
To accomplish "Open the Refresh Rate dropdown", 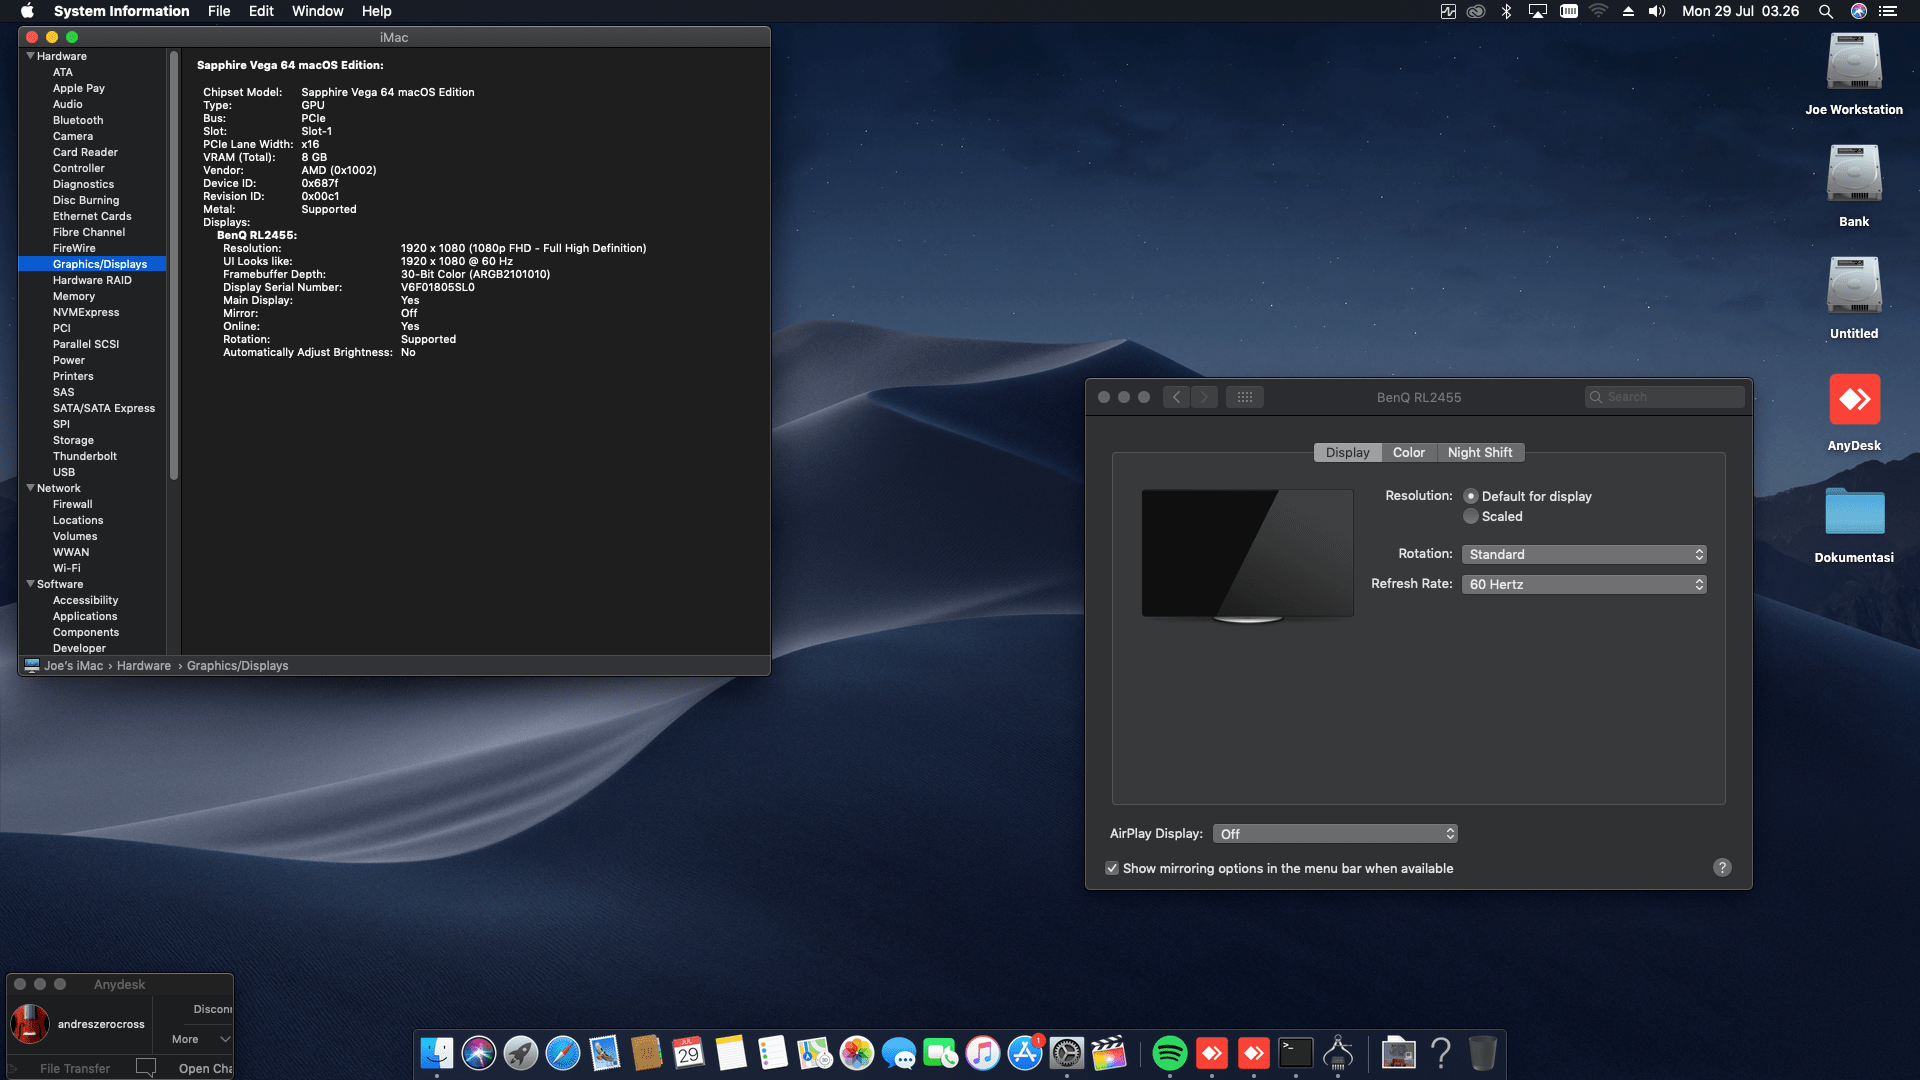I will [1584, 584].
